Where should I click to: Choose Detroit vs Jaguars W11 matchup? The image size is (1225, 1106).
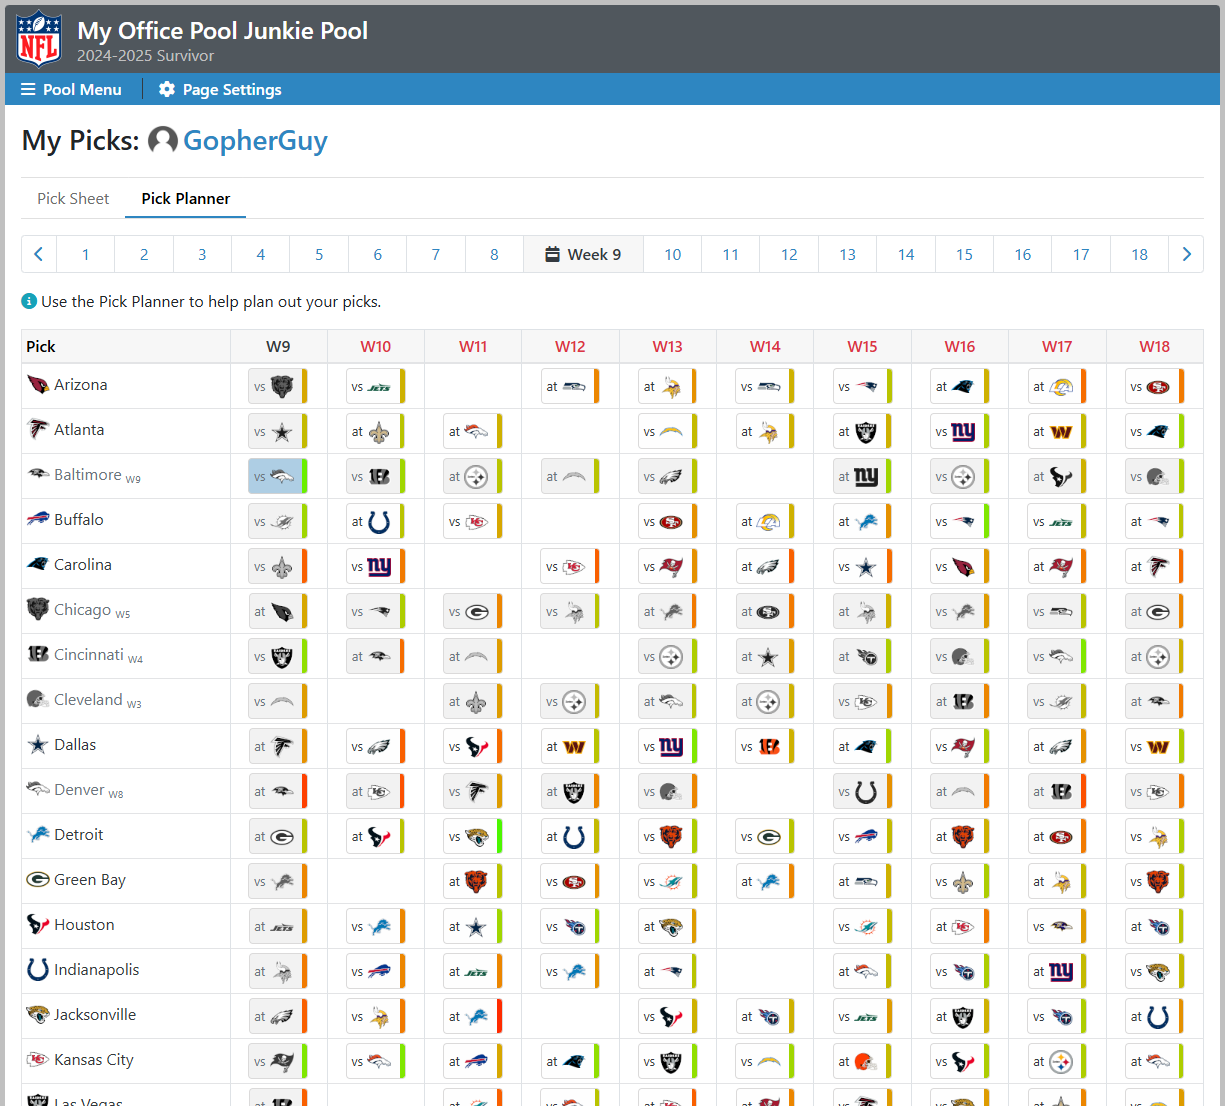click(x=472, y=837)
